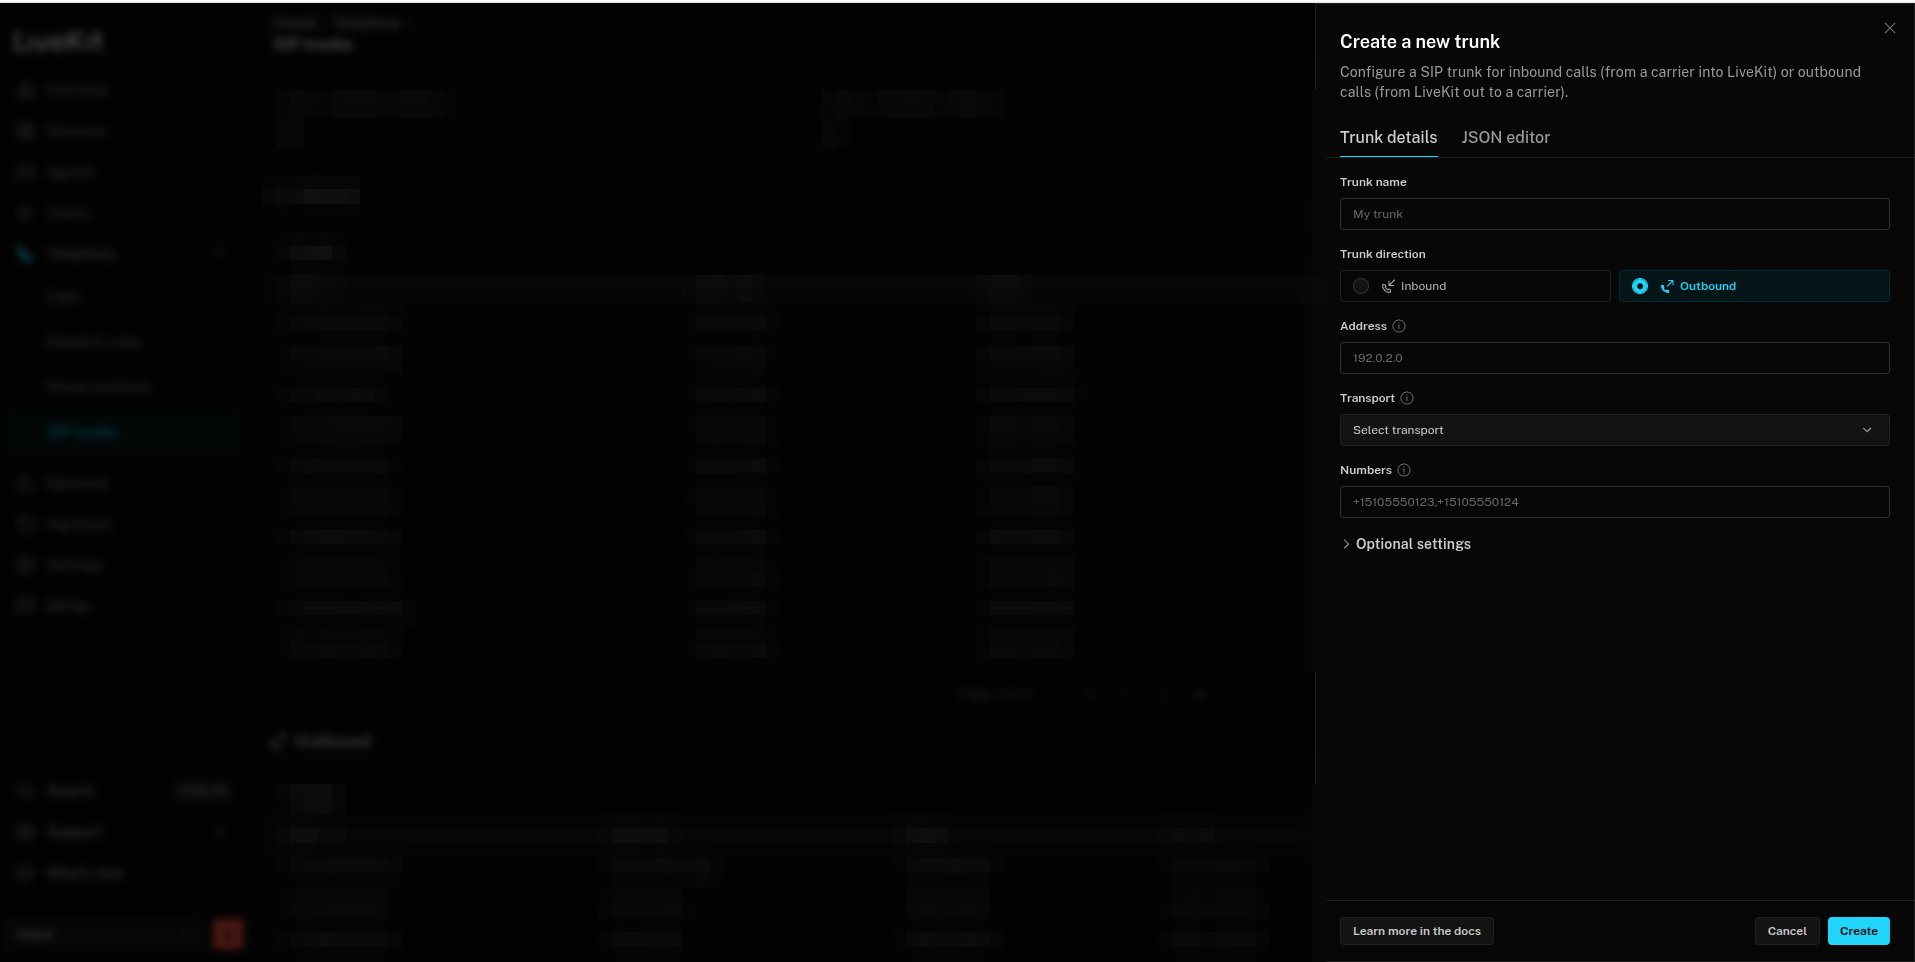This screenshot has width=1915, height=962.
Task: Select the Outbound trunk direction radio
Action: (x=1640, y=286)
